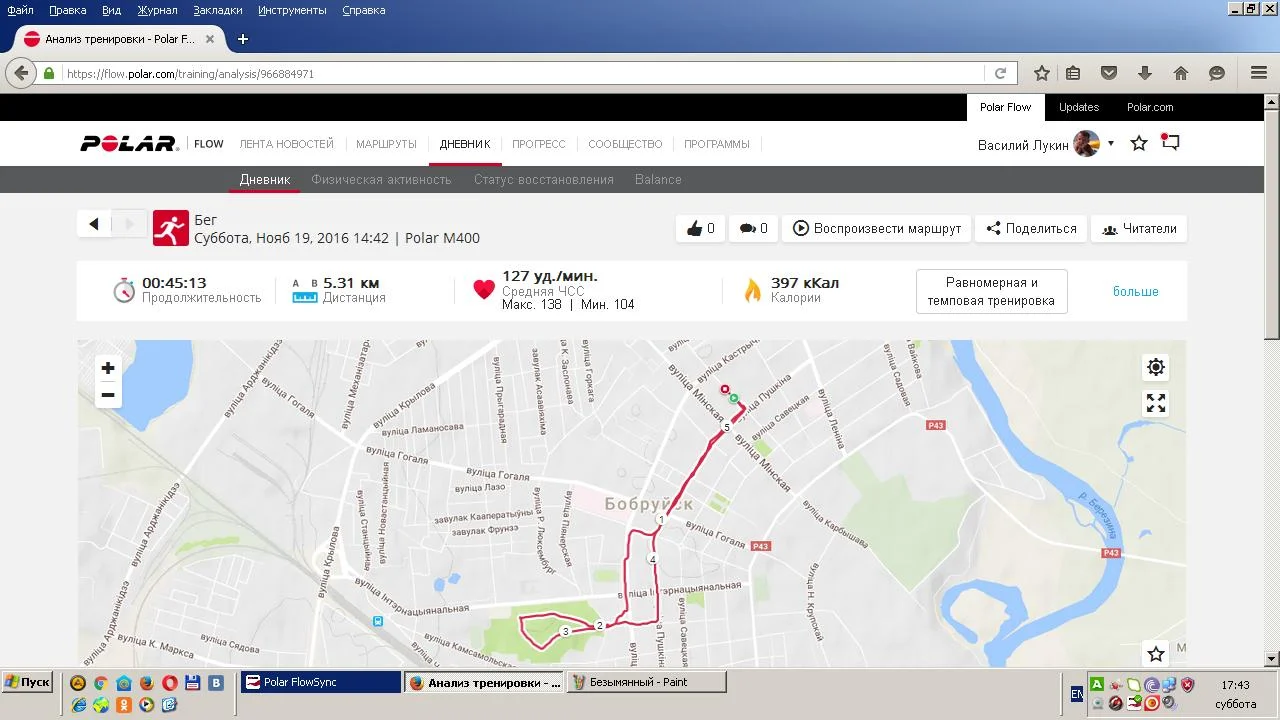Zoom out on the map
1280x720 pixels.
[108, 395]
